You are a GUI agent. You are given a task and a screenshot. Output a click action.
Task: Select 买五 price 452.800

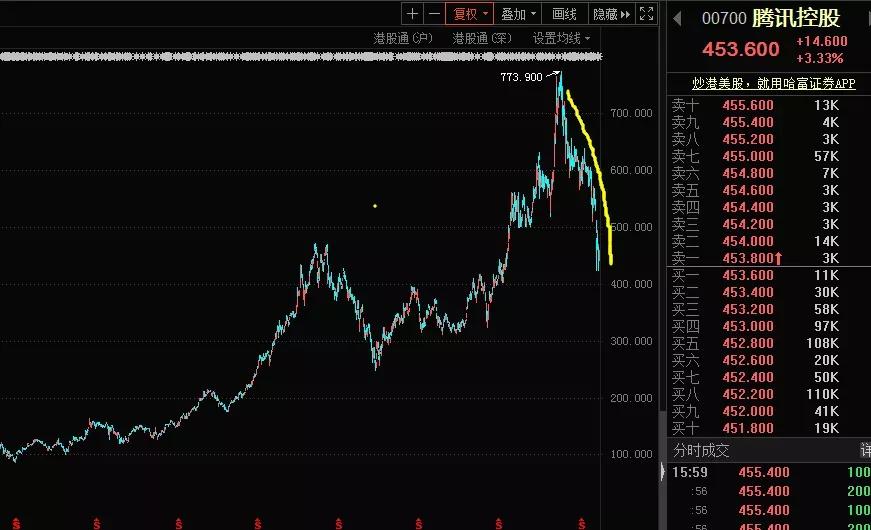pos(748,343)
